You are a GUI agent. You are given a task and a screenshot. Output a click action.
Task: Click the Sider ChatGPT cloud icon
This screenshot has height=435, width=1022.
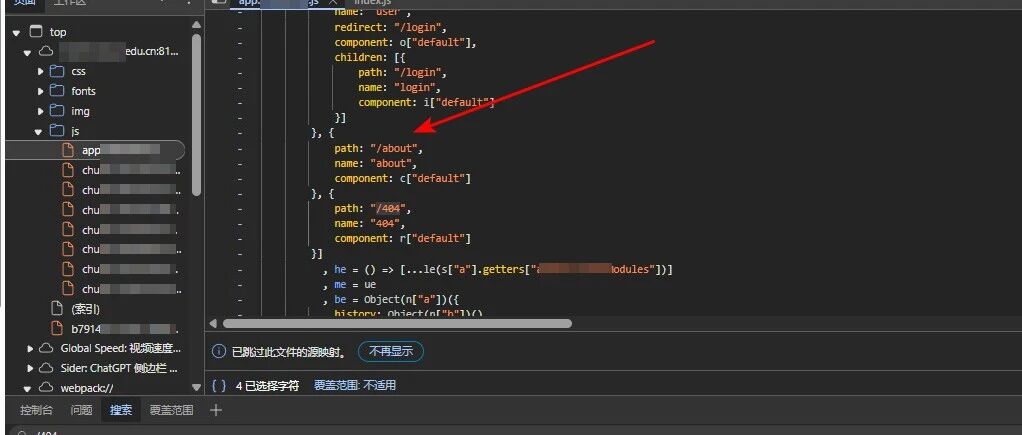46,368
